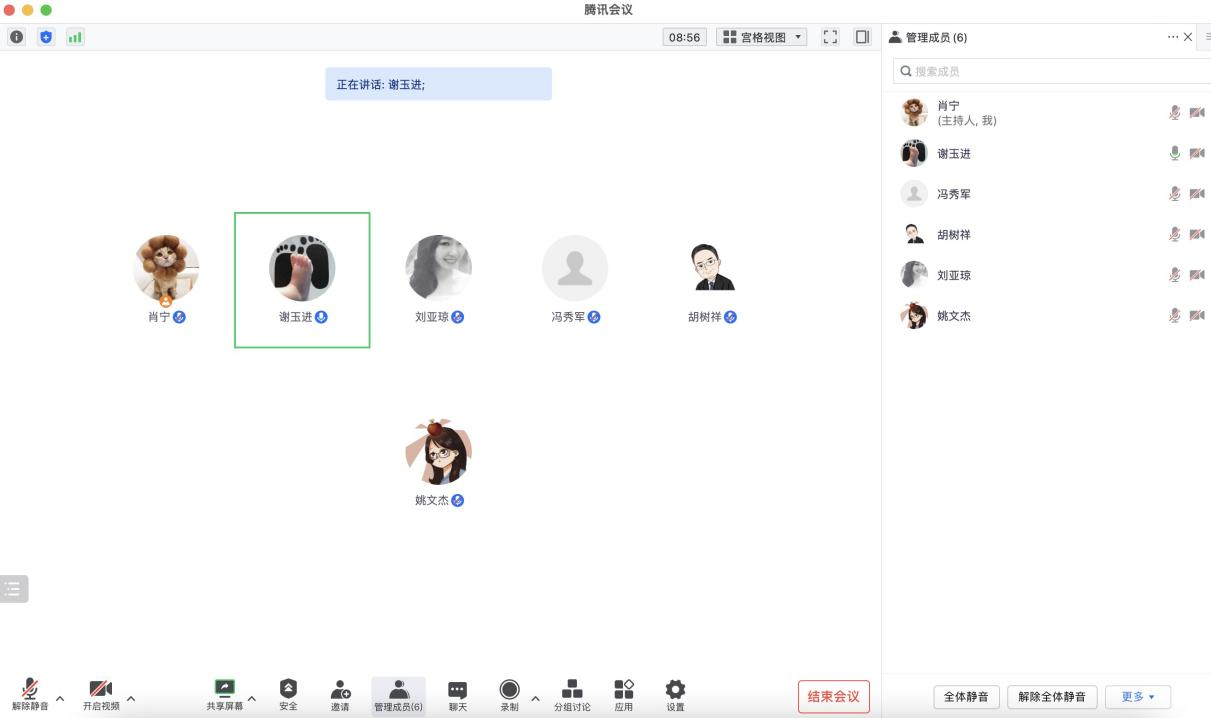Select the 管理成员(6) toolbar item

click(x=398, y=695)
